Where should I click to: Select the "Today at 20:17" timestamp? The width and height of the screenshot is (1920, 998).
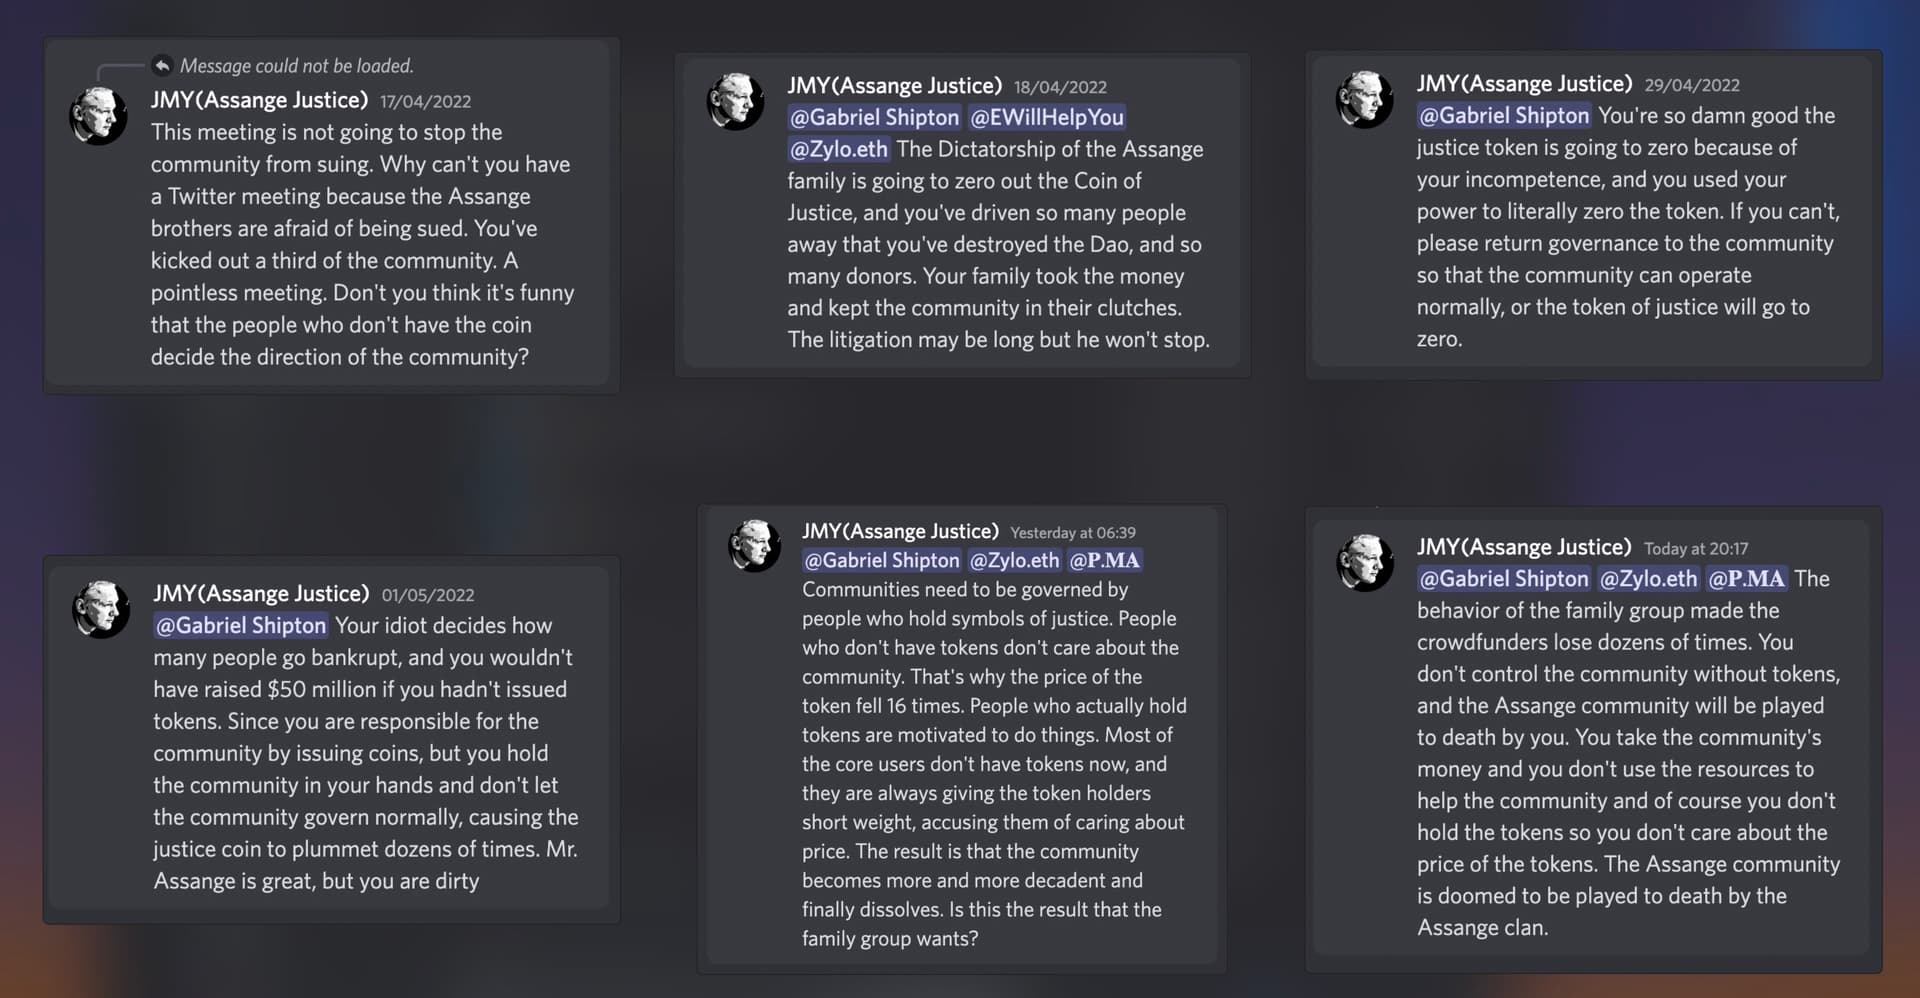[x=1696, y=549]
